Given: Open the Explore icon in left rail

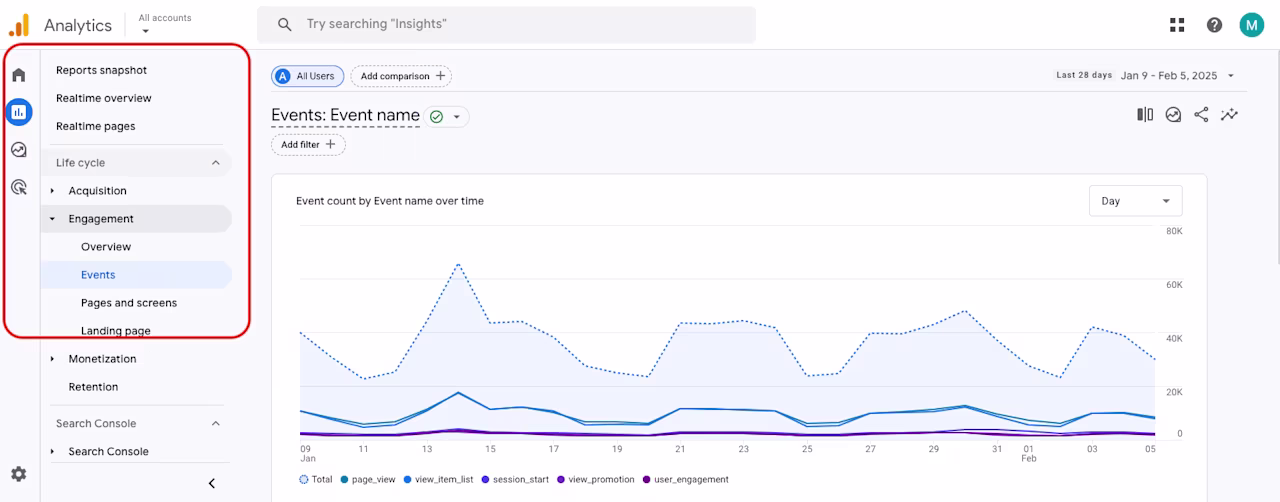Looking at the screenshot, I should [x=18, y=150].
